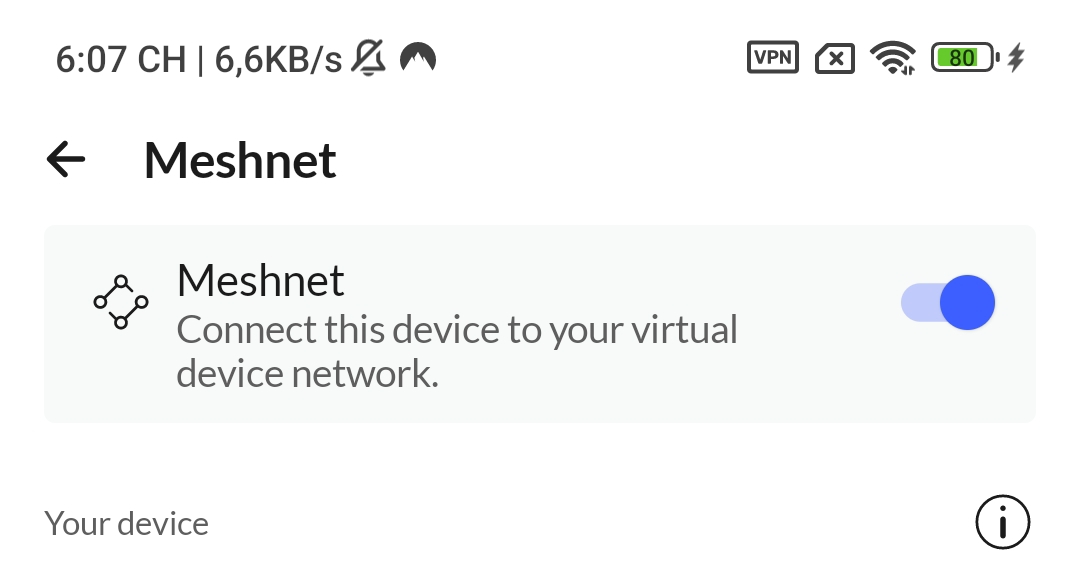Tap the 6:07 CH clock
The image size is (1080, 575).
click(x=120, y=60)
